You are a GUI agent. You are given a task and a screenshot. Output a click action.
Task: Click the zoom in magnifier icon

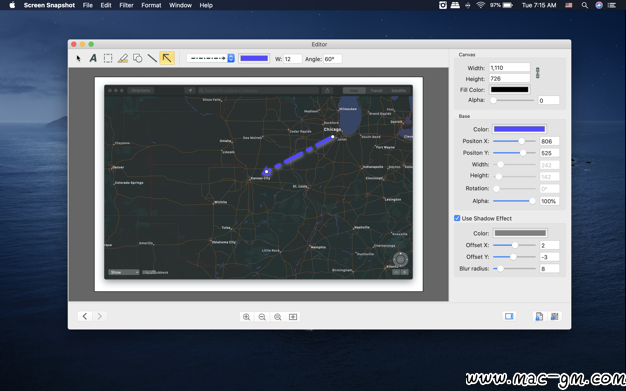click(246, 317)
